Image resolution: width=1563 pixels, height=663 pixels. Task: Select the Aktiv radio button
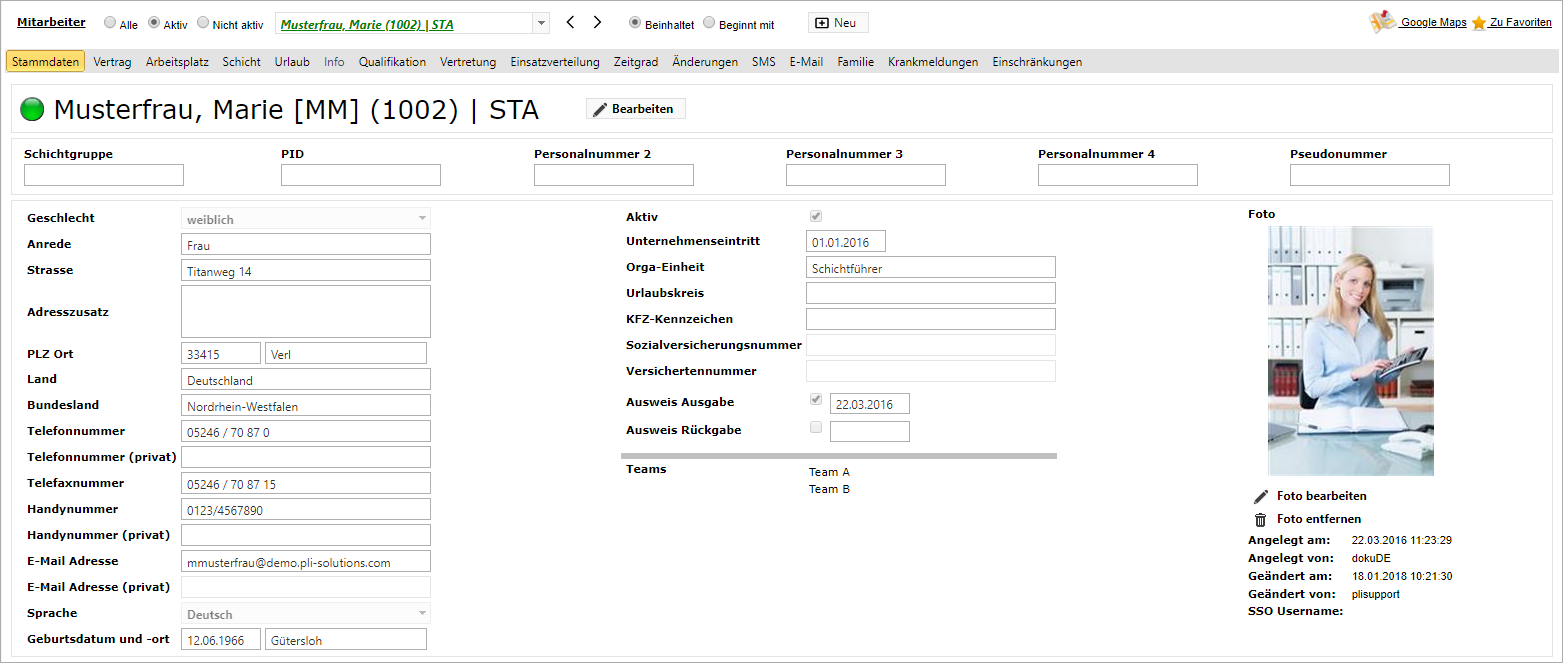click(x=154, y=23)
